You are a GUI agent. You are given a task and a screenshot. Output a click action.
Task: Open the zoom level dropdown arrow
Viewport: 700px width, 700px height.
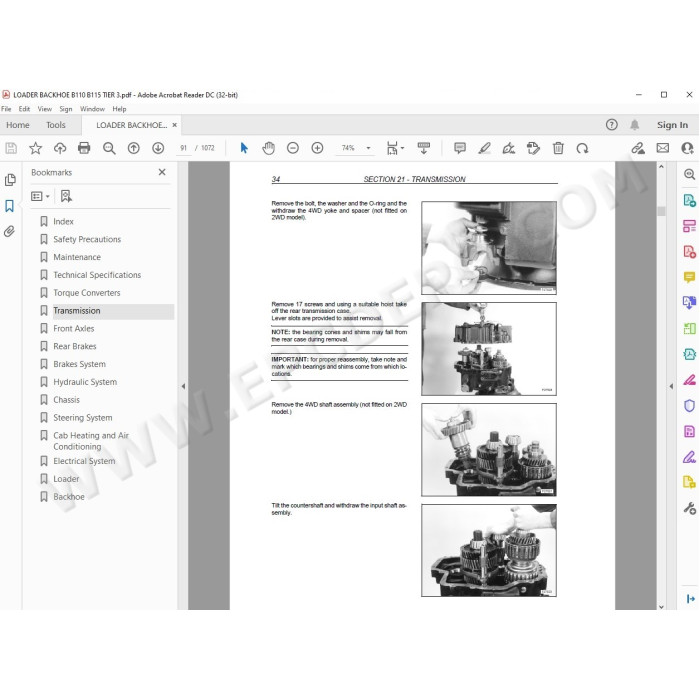tap(368, 148)
